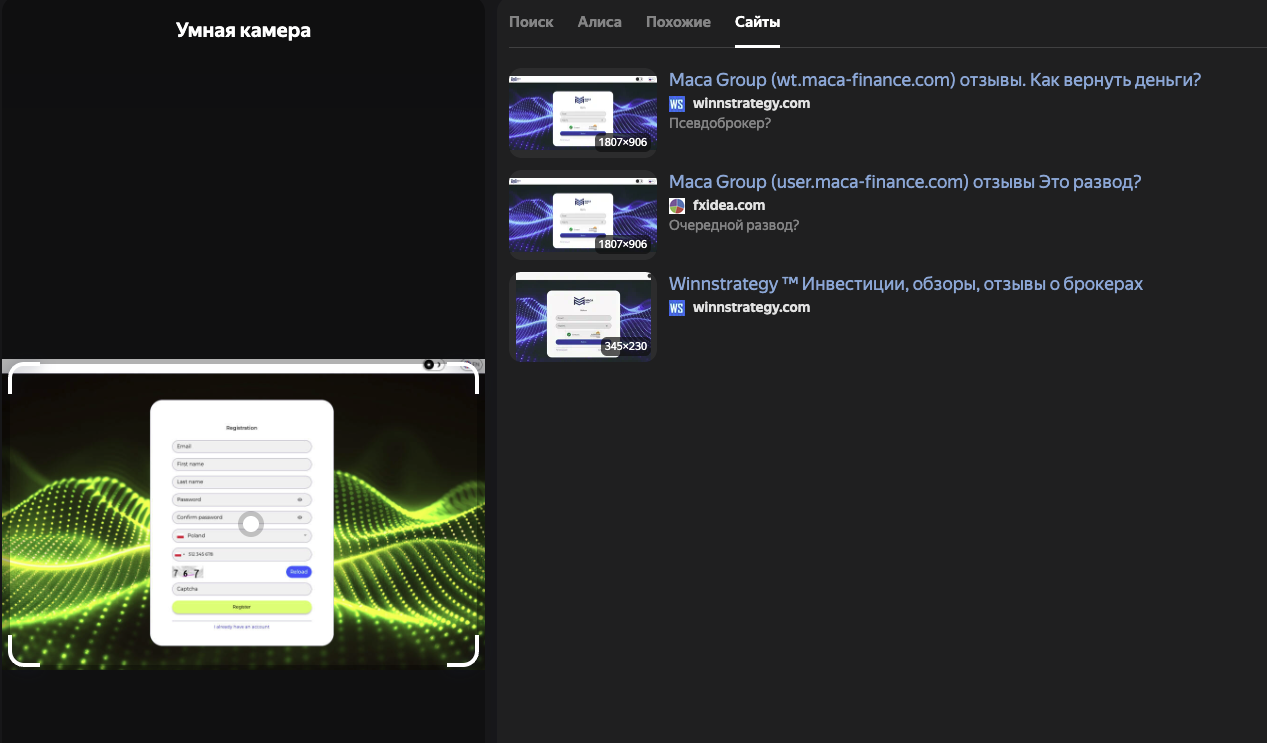Click the WS favicon of the first result
The height and width of the screenshot is (743, 1267).
click(x=677, y=104)
